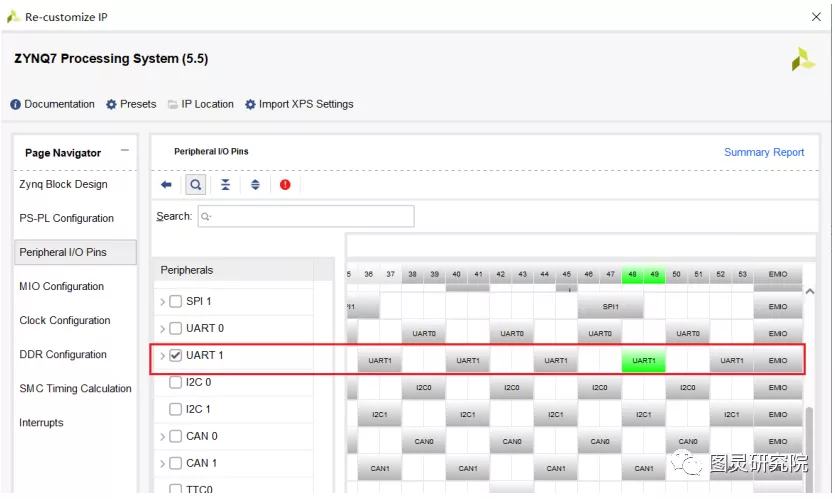835x499 pixels.
Task: Click the collapse all toolbar icon
Action: click(x=226, y=185)
